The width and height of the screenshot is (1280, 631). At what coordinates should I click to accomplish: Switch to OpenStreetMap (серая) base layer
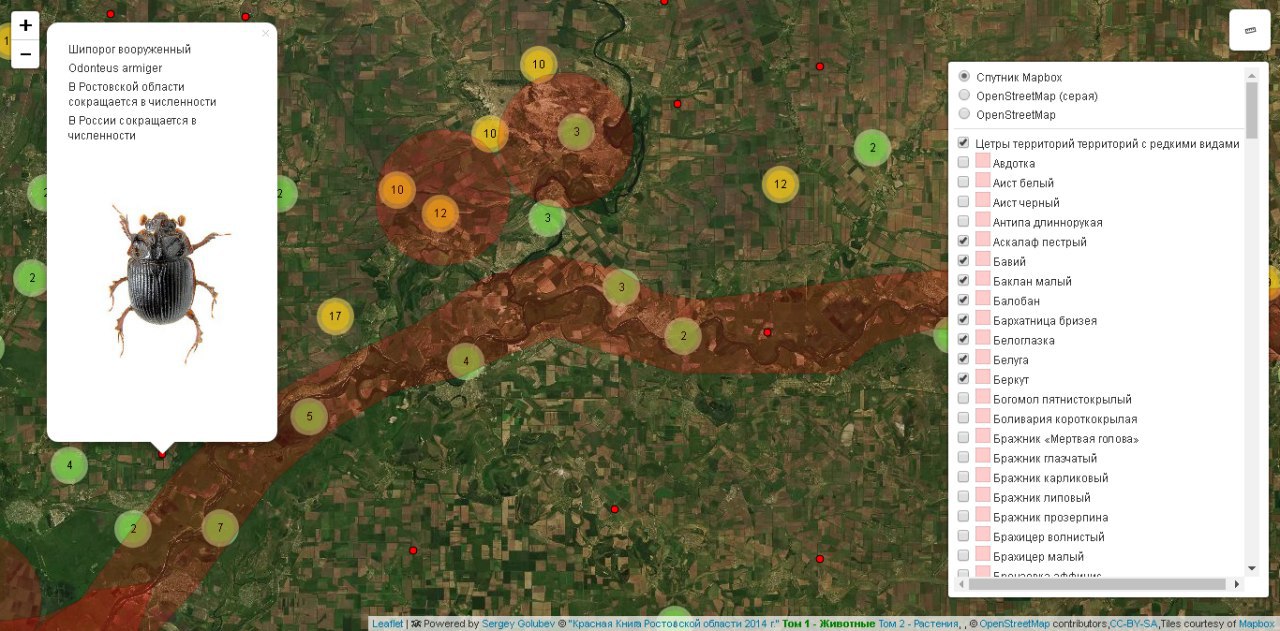pyautogui.click(x=964, y=96)
